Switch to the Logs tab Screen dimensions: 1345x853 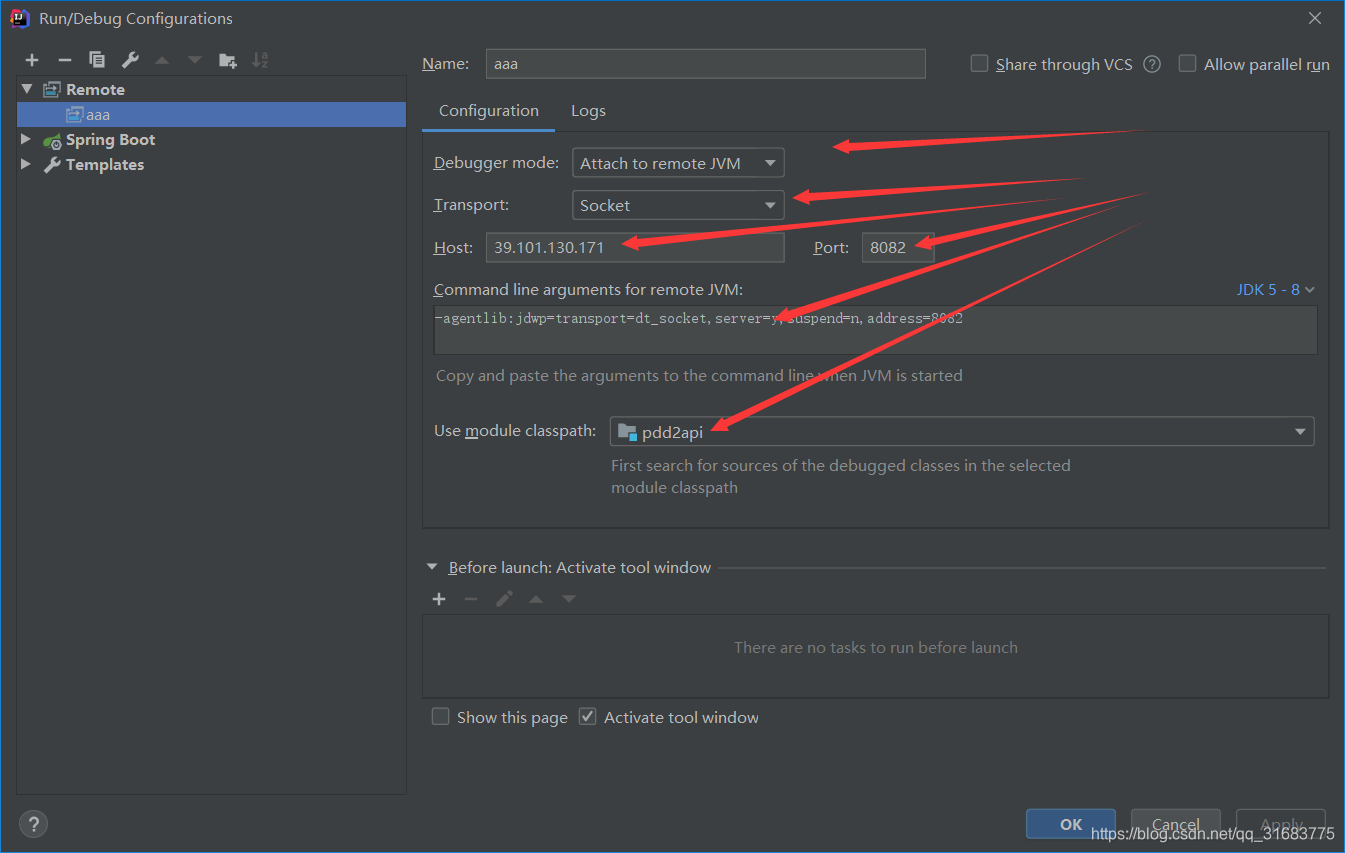[588, 110]
